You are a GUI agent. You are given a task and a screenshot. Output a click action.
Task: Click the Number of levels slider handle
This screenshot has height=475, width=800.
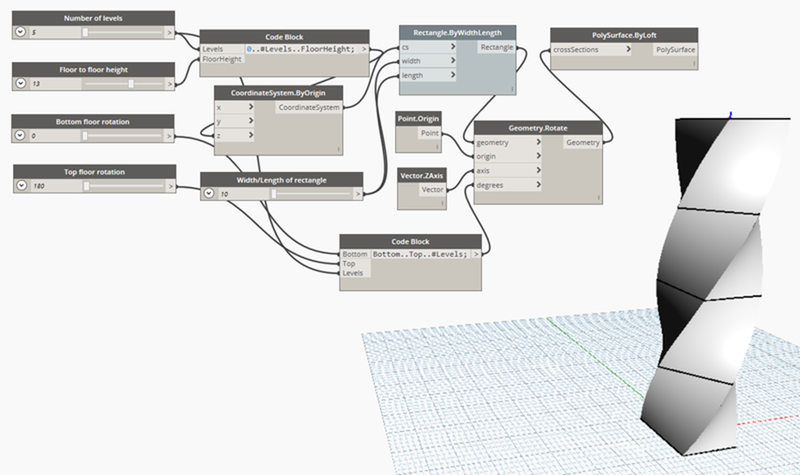[85, 32]
